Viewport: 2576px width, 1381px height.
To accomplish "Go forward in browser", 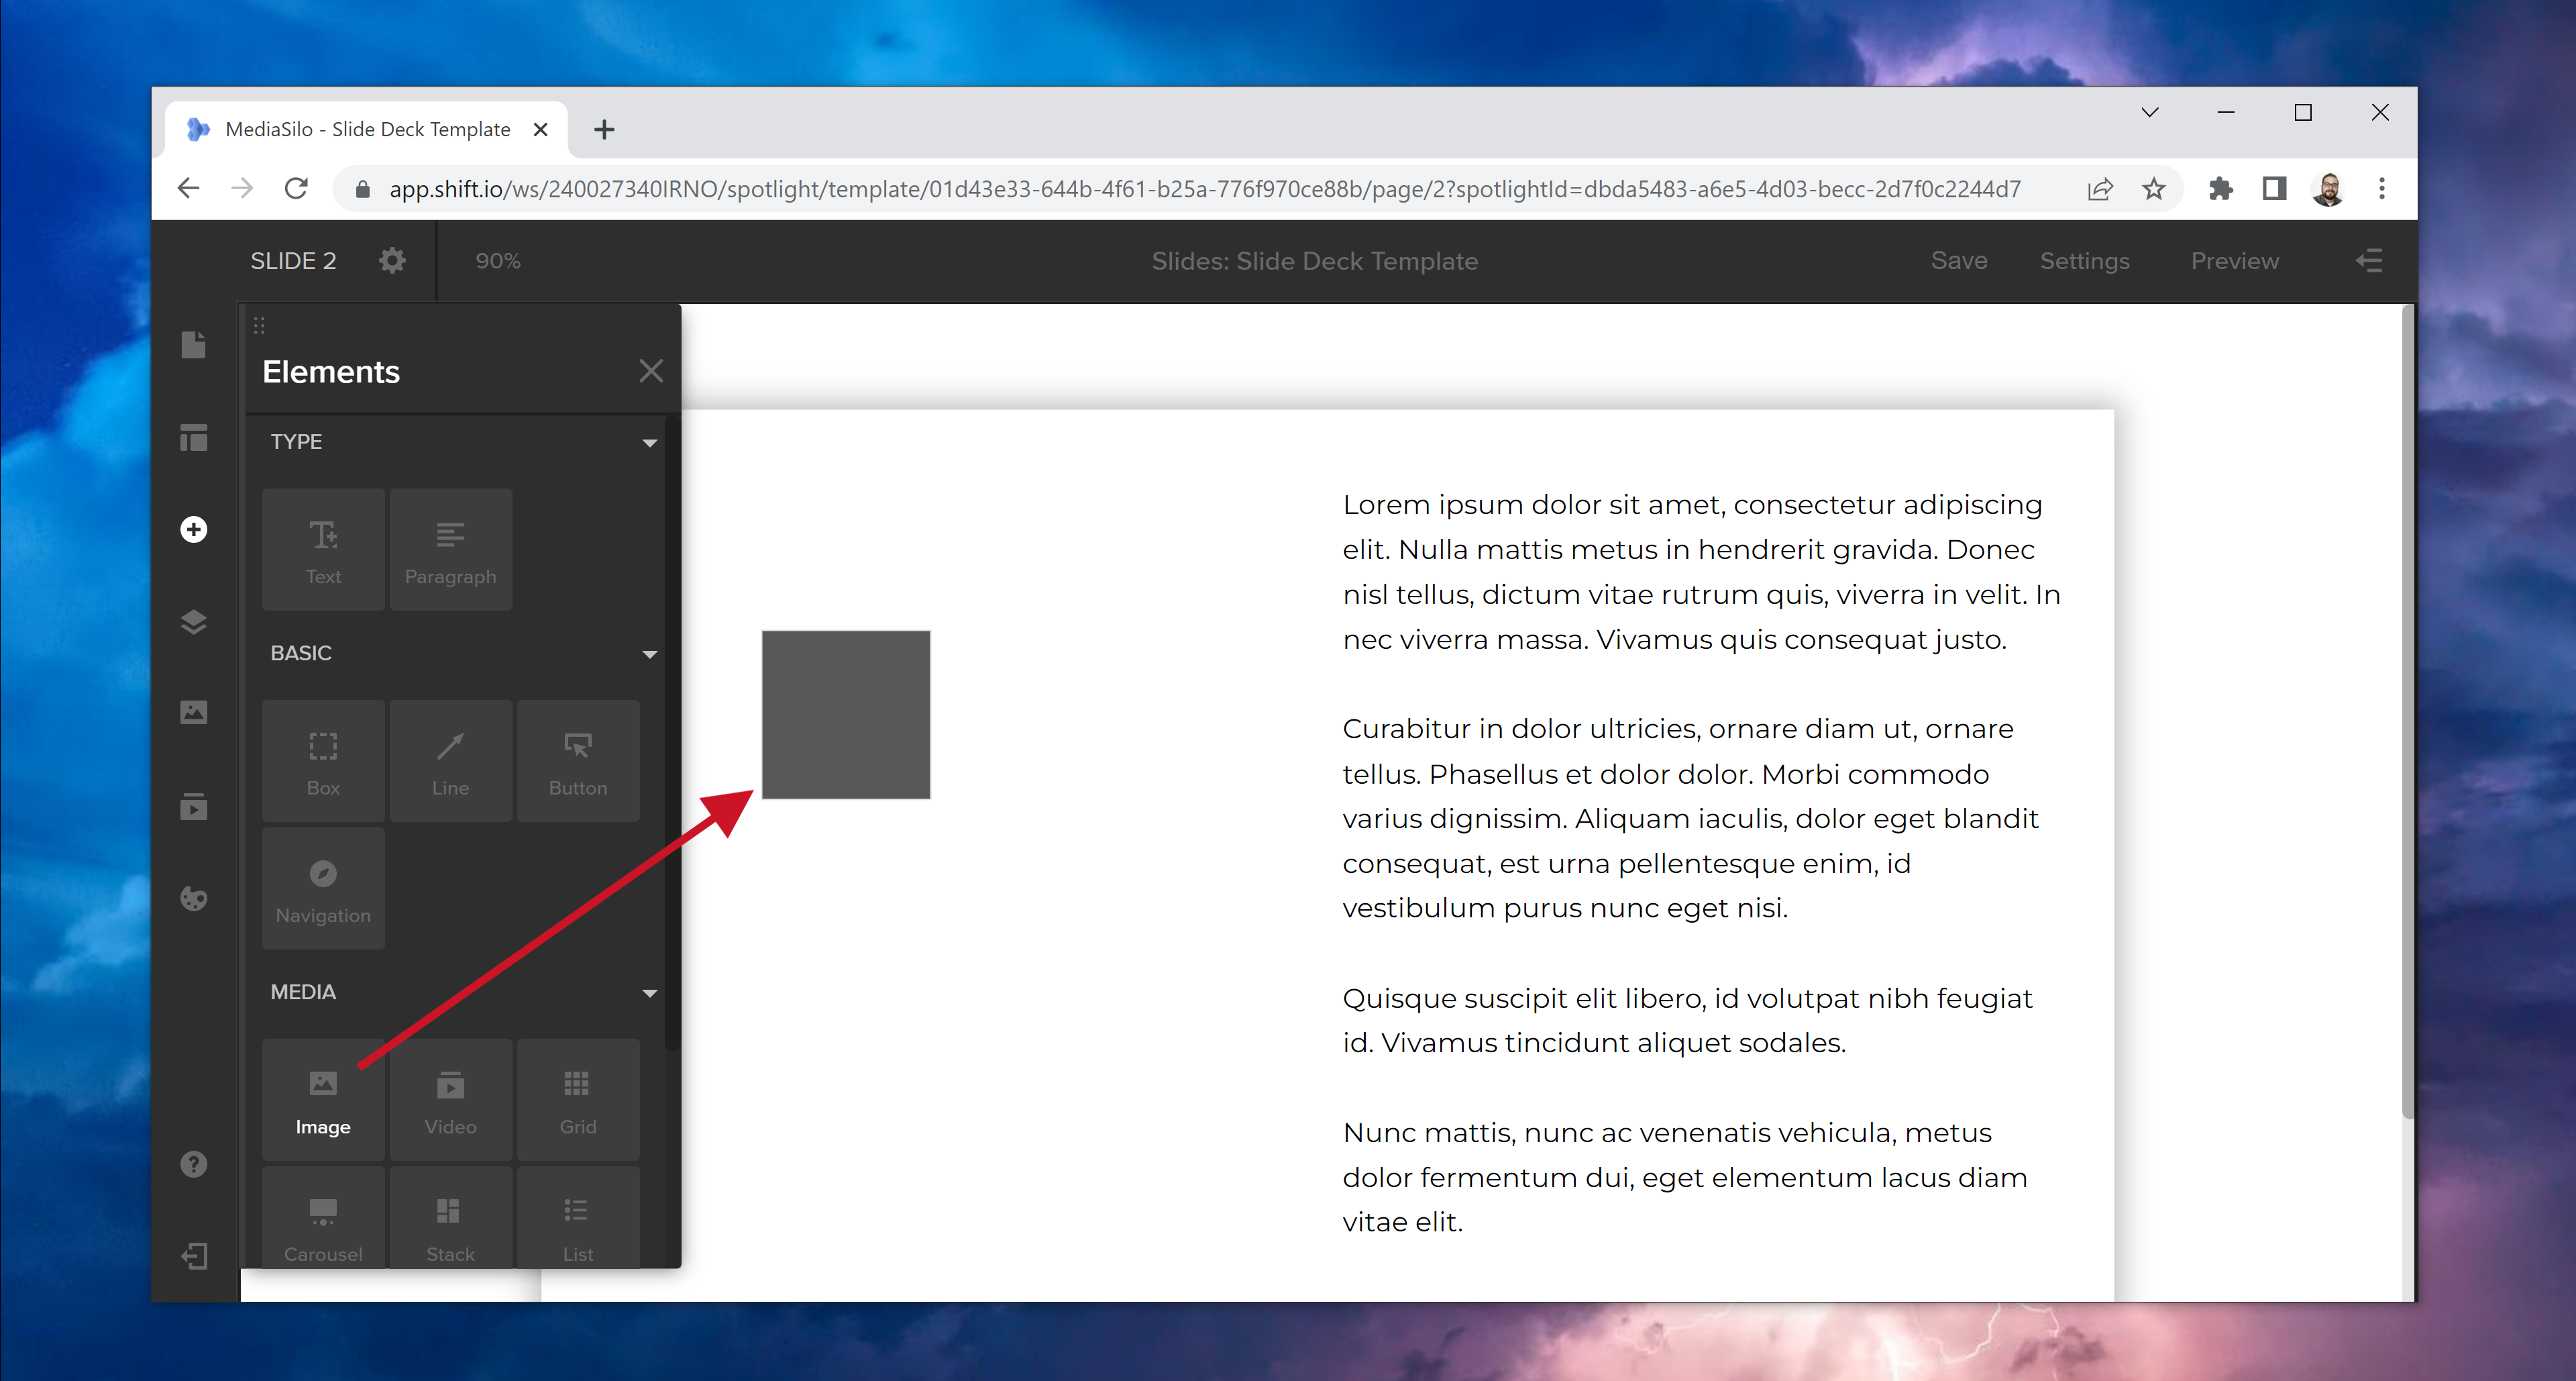I will coord(242,188).
